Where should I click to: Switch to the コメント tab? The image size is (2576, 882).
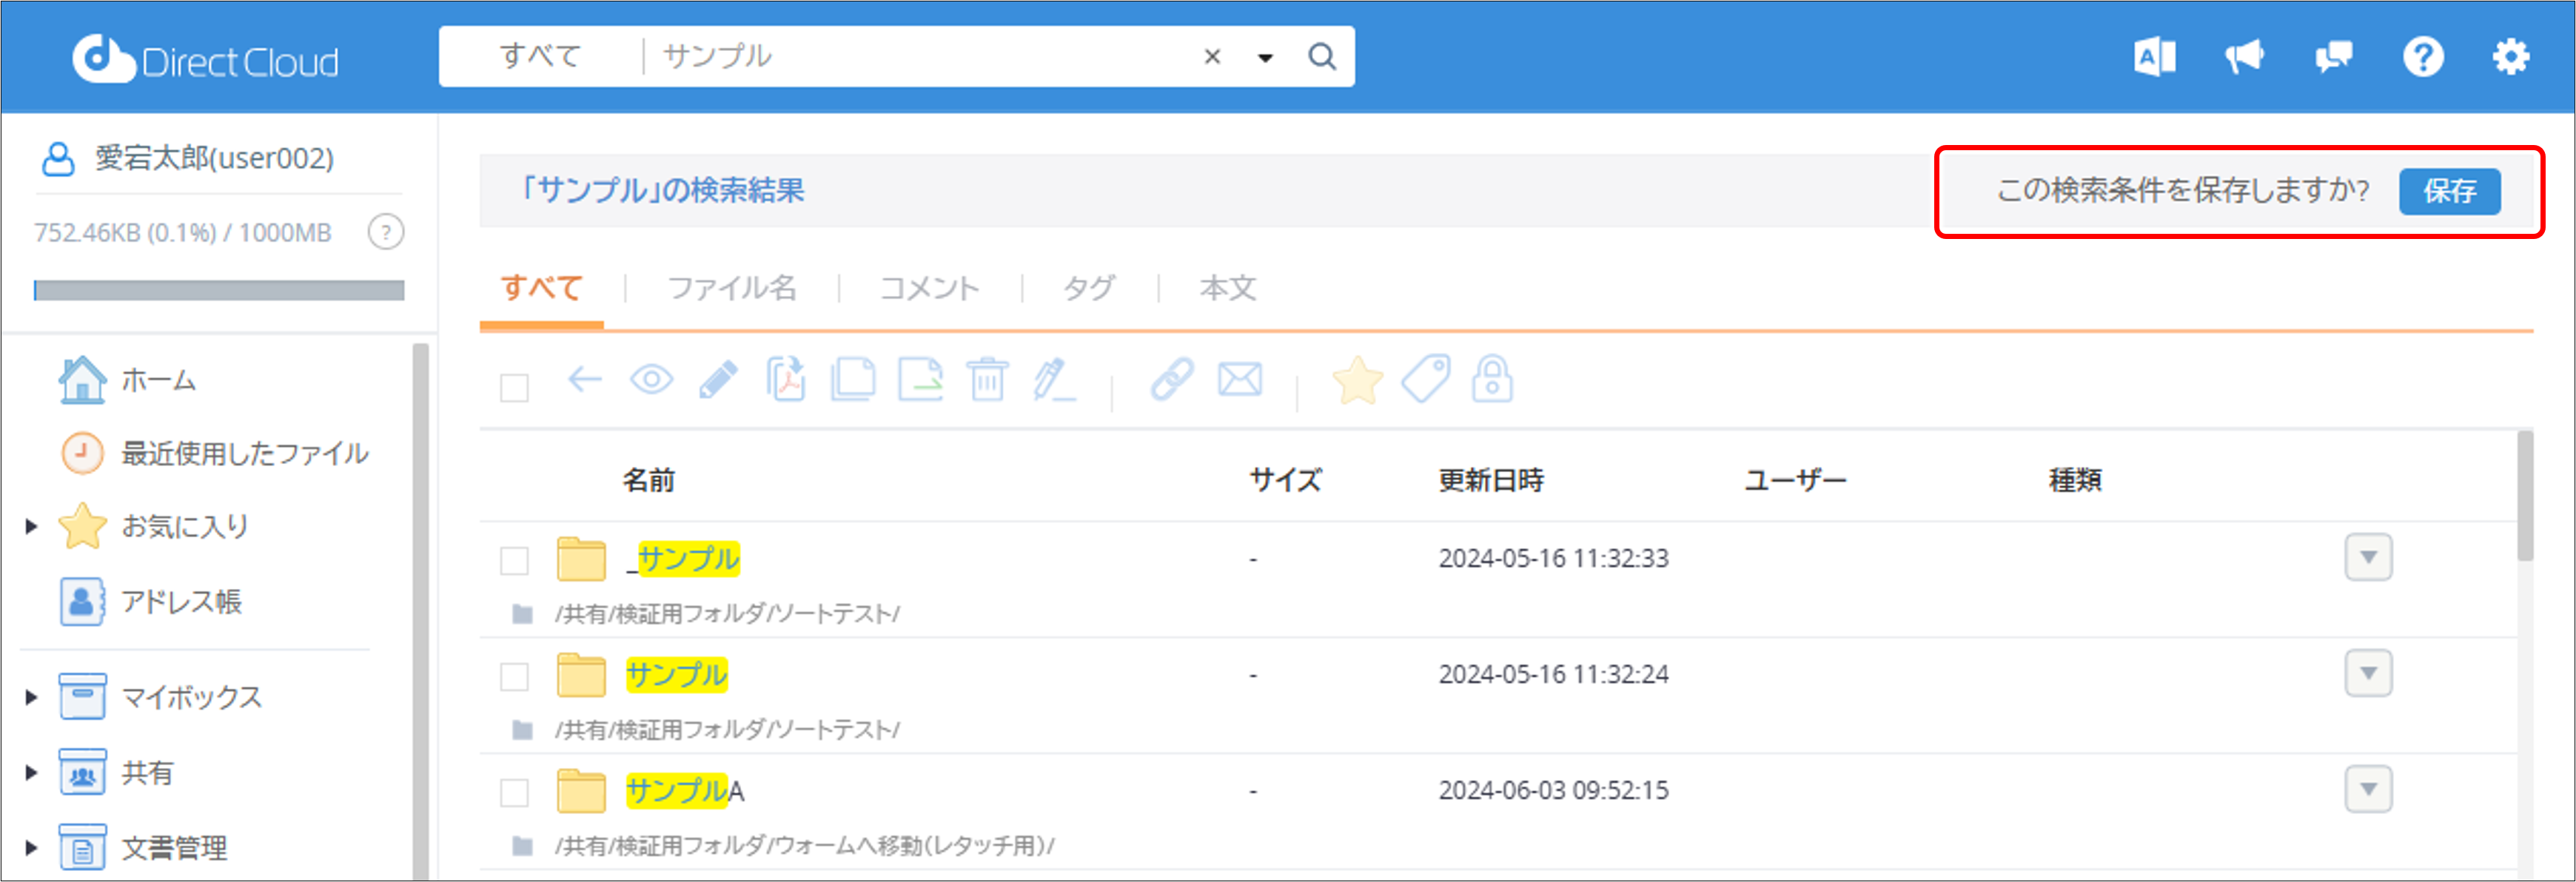[x=929, y=288]
